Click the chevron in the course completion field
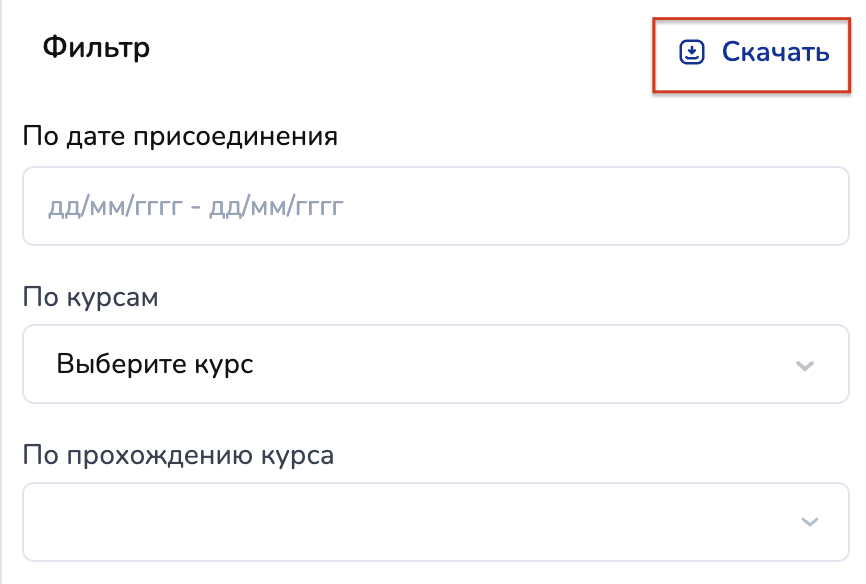 [809, 522]
